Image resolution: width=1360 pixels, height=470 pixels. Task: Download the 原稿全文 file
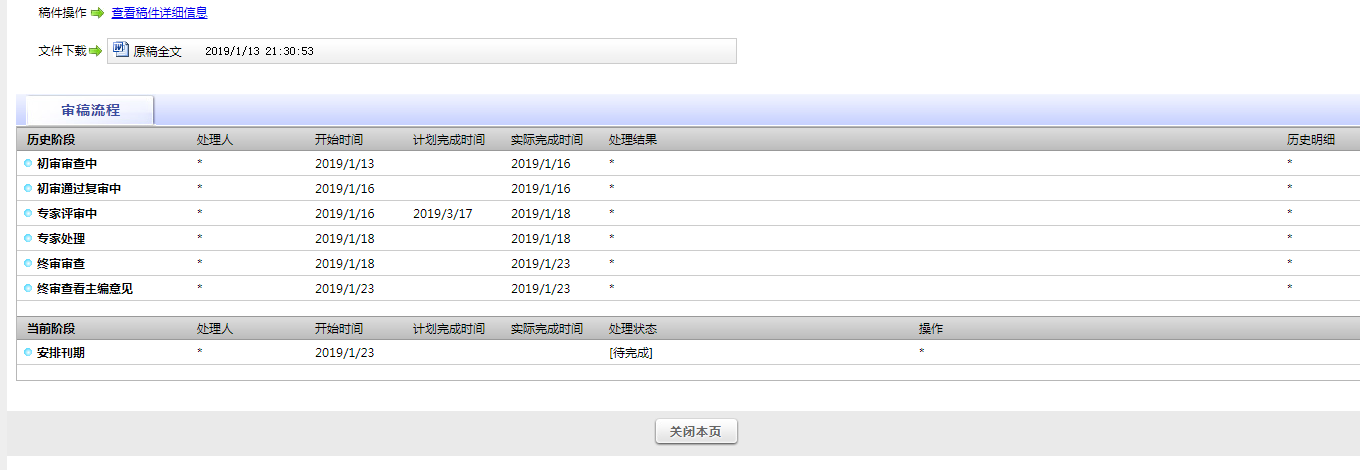click(158, 51)
